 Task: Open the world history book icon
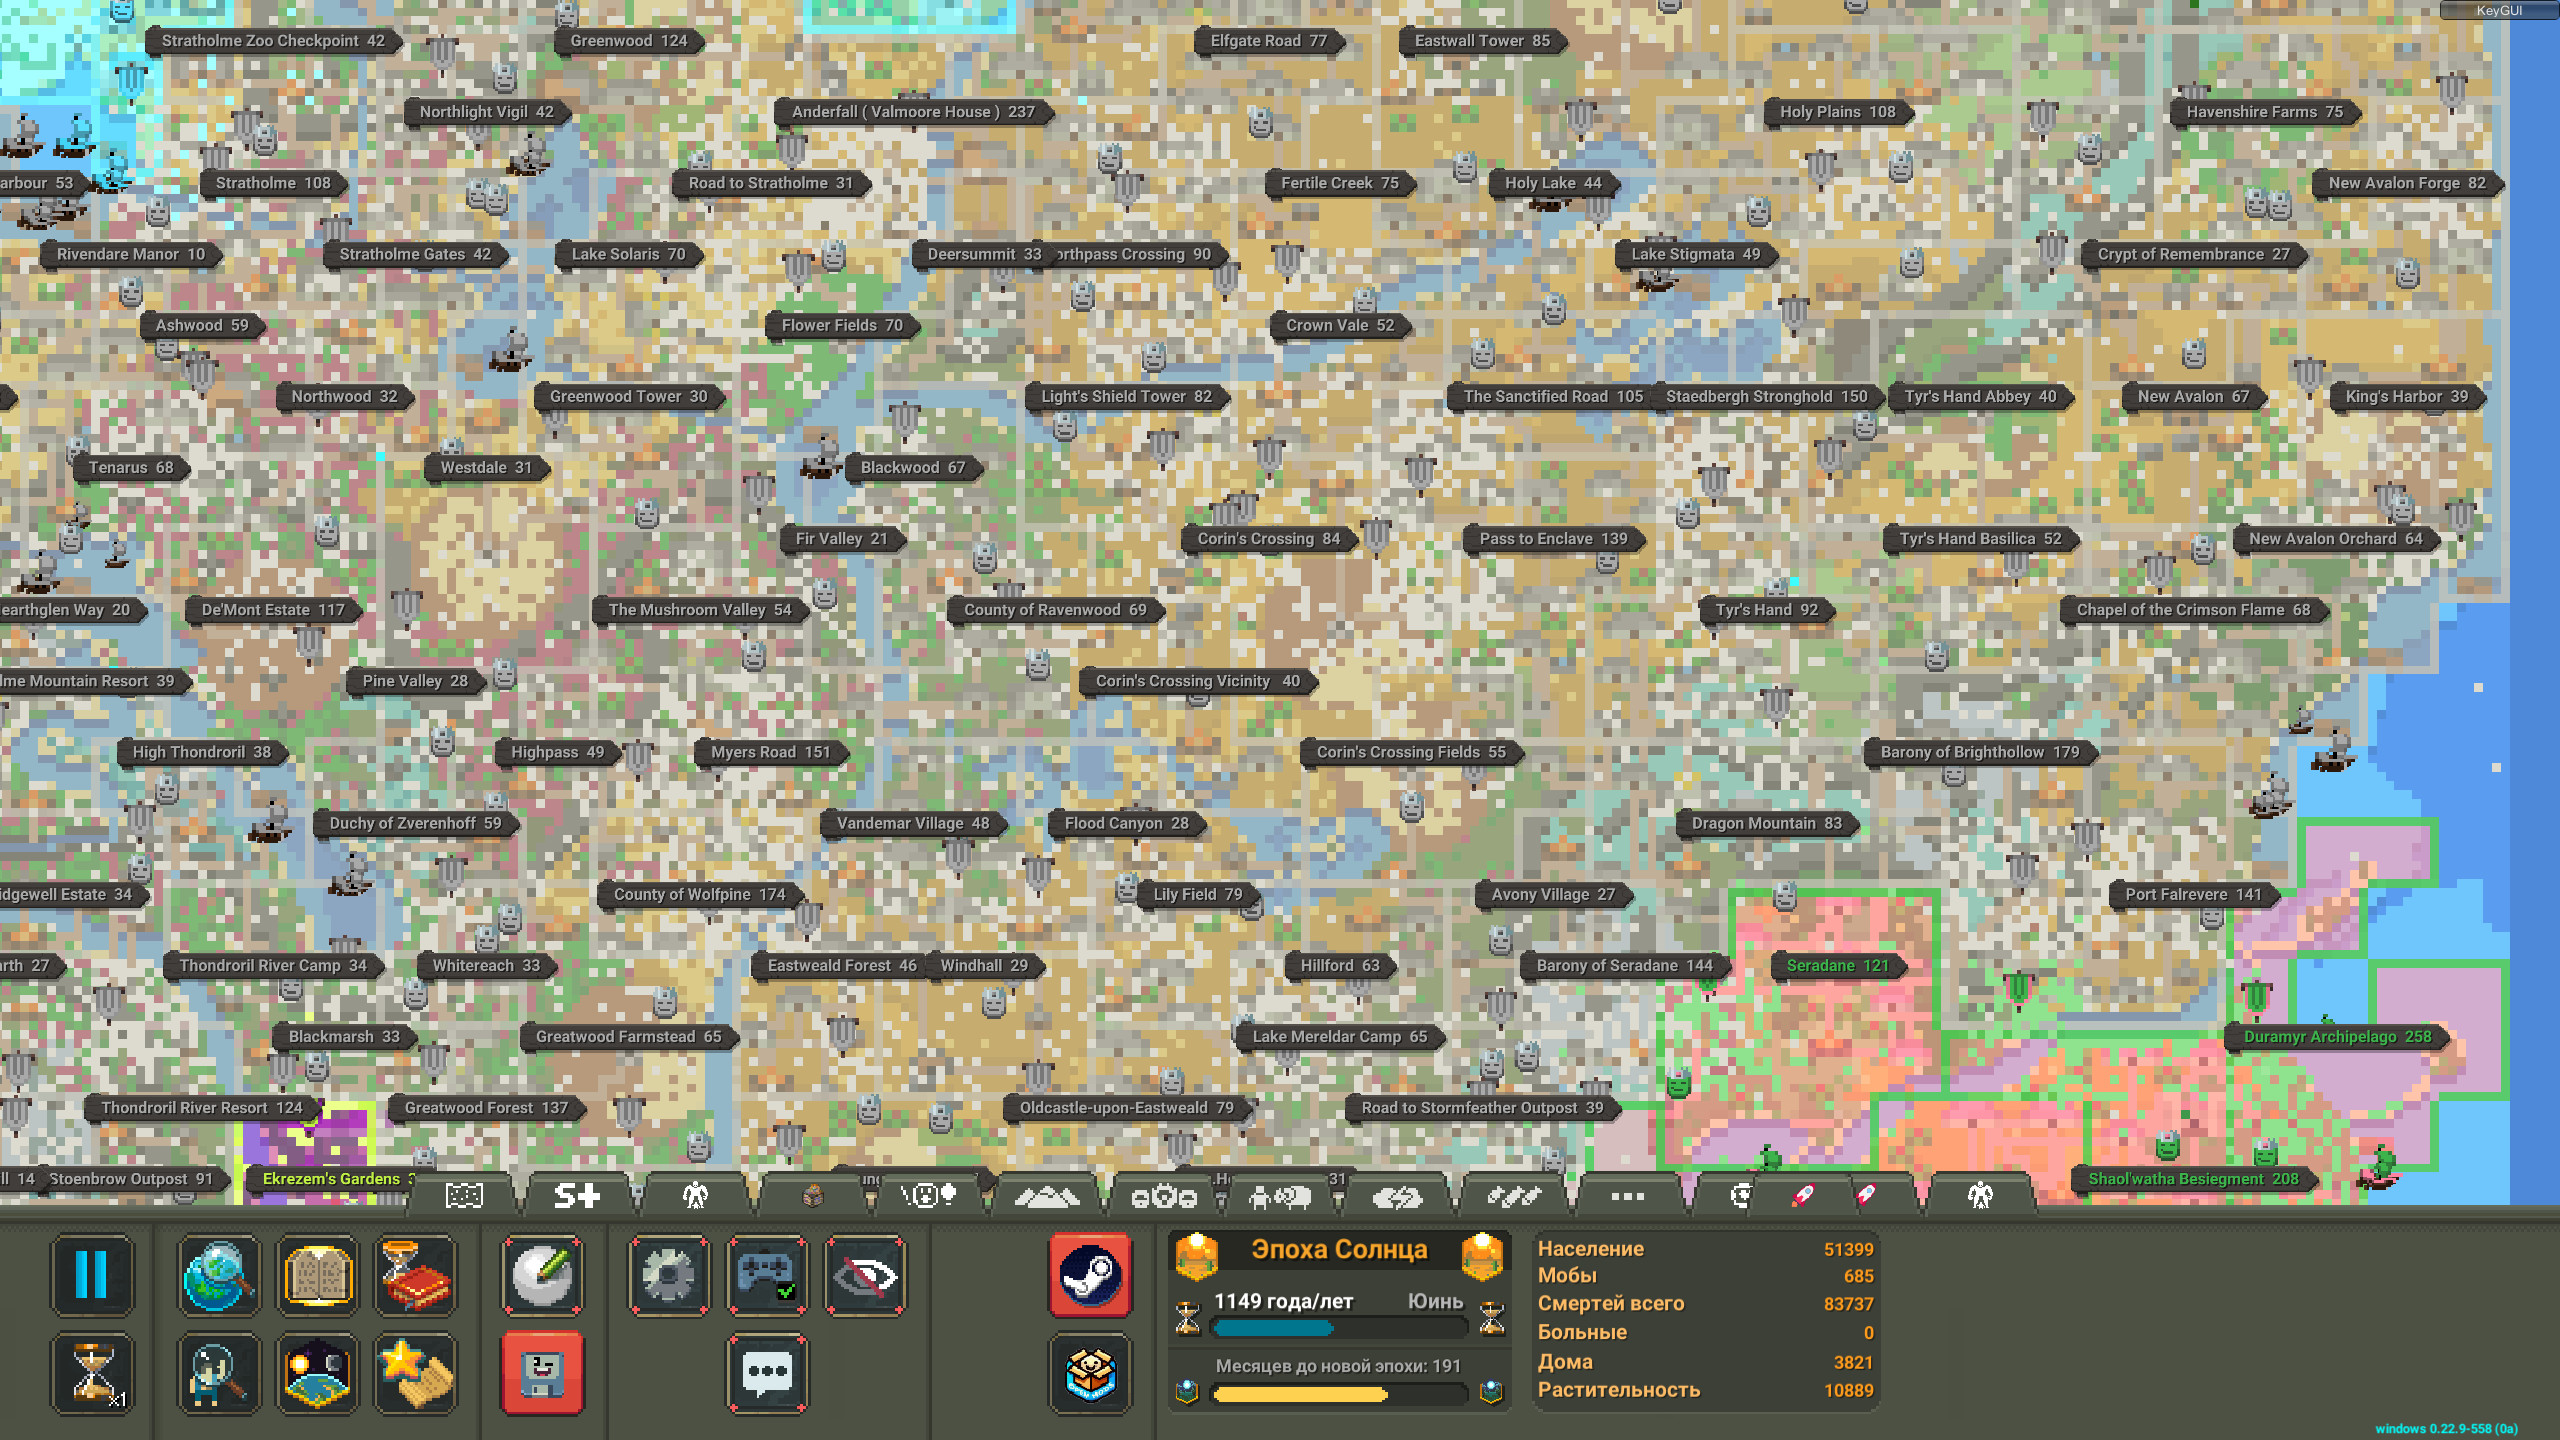tap(317, 1274)
